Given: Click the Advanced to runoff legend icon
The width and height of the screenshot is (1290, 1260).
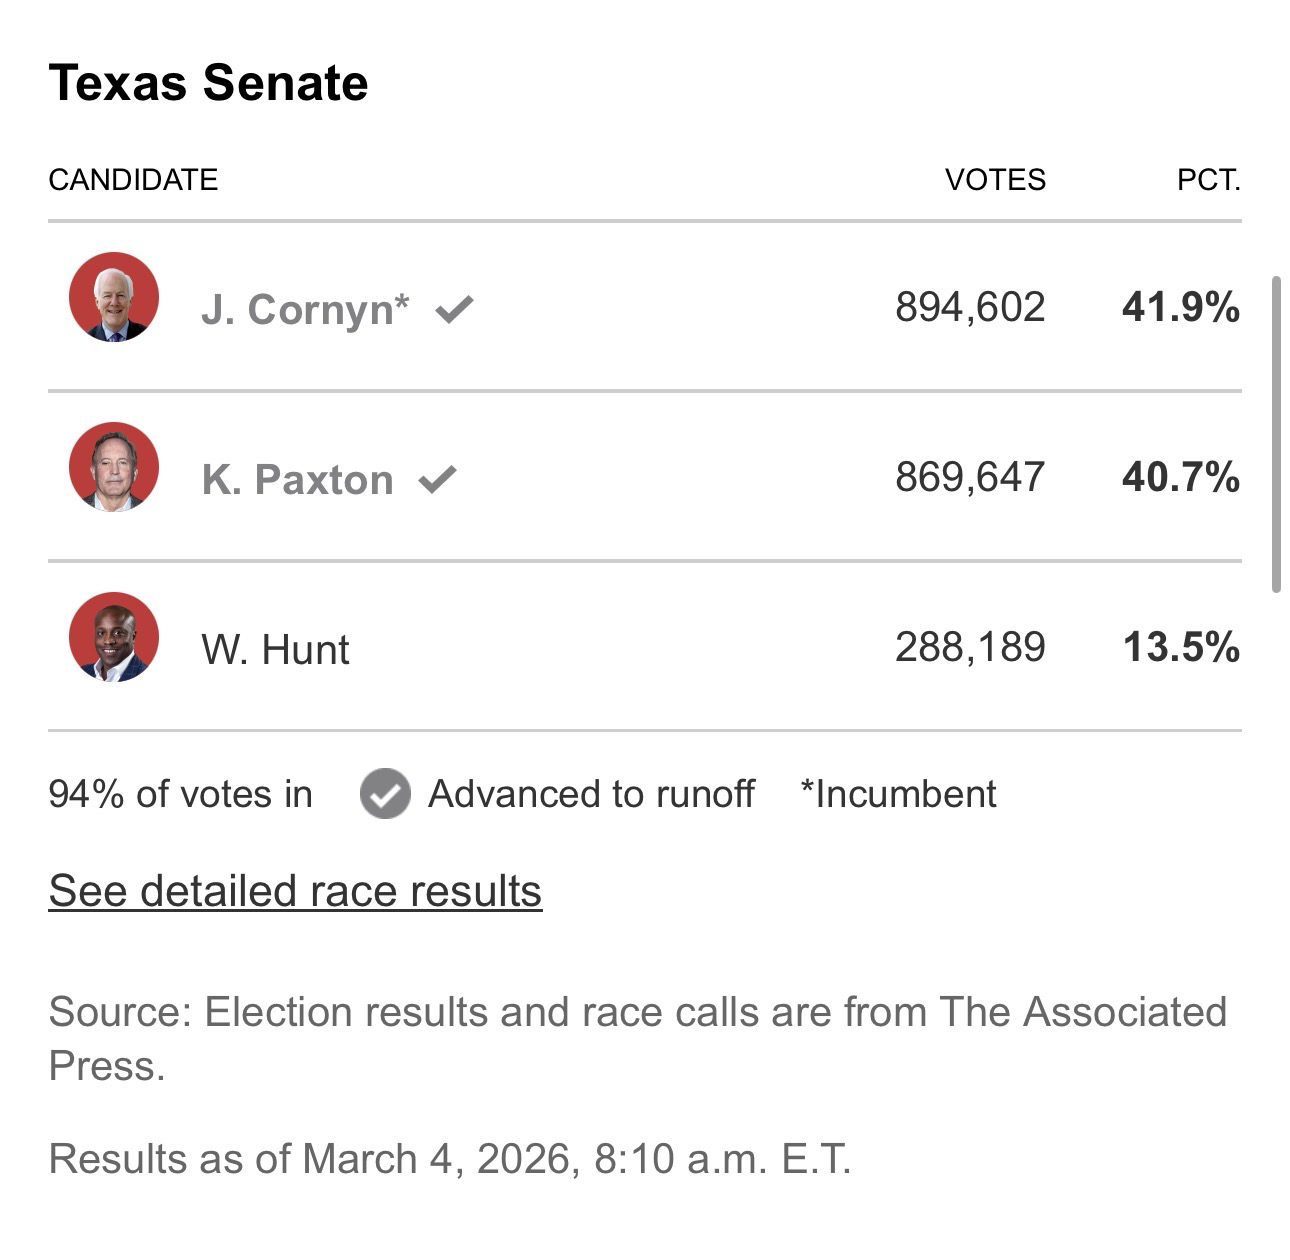Looking at the screenshot, I should (x=385, y=794).
